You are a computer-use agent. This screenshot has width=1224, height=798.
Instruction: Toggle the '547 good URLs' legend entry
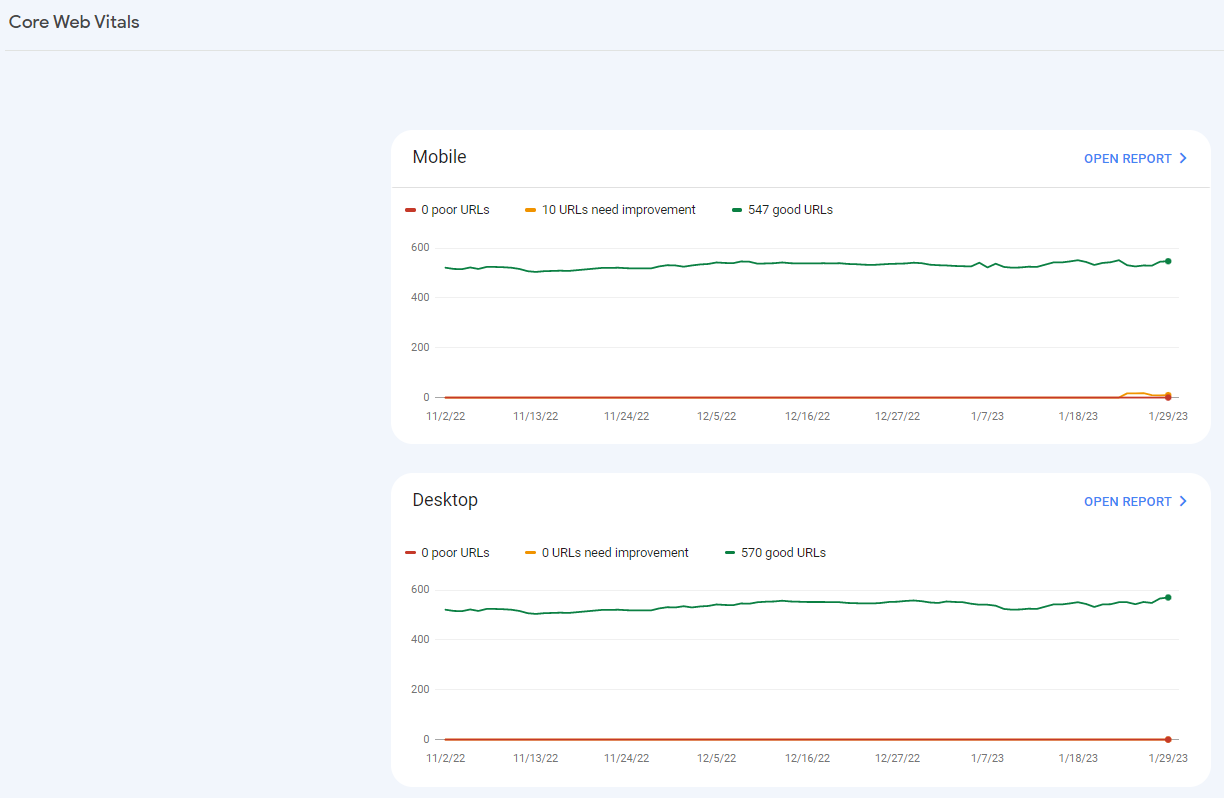point(790,210)
